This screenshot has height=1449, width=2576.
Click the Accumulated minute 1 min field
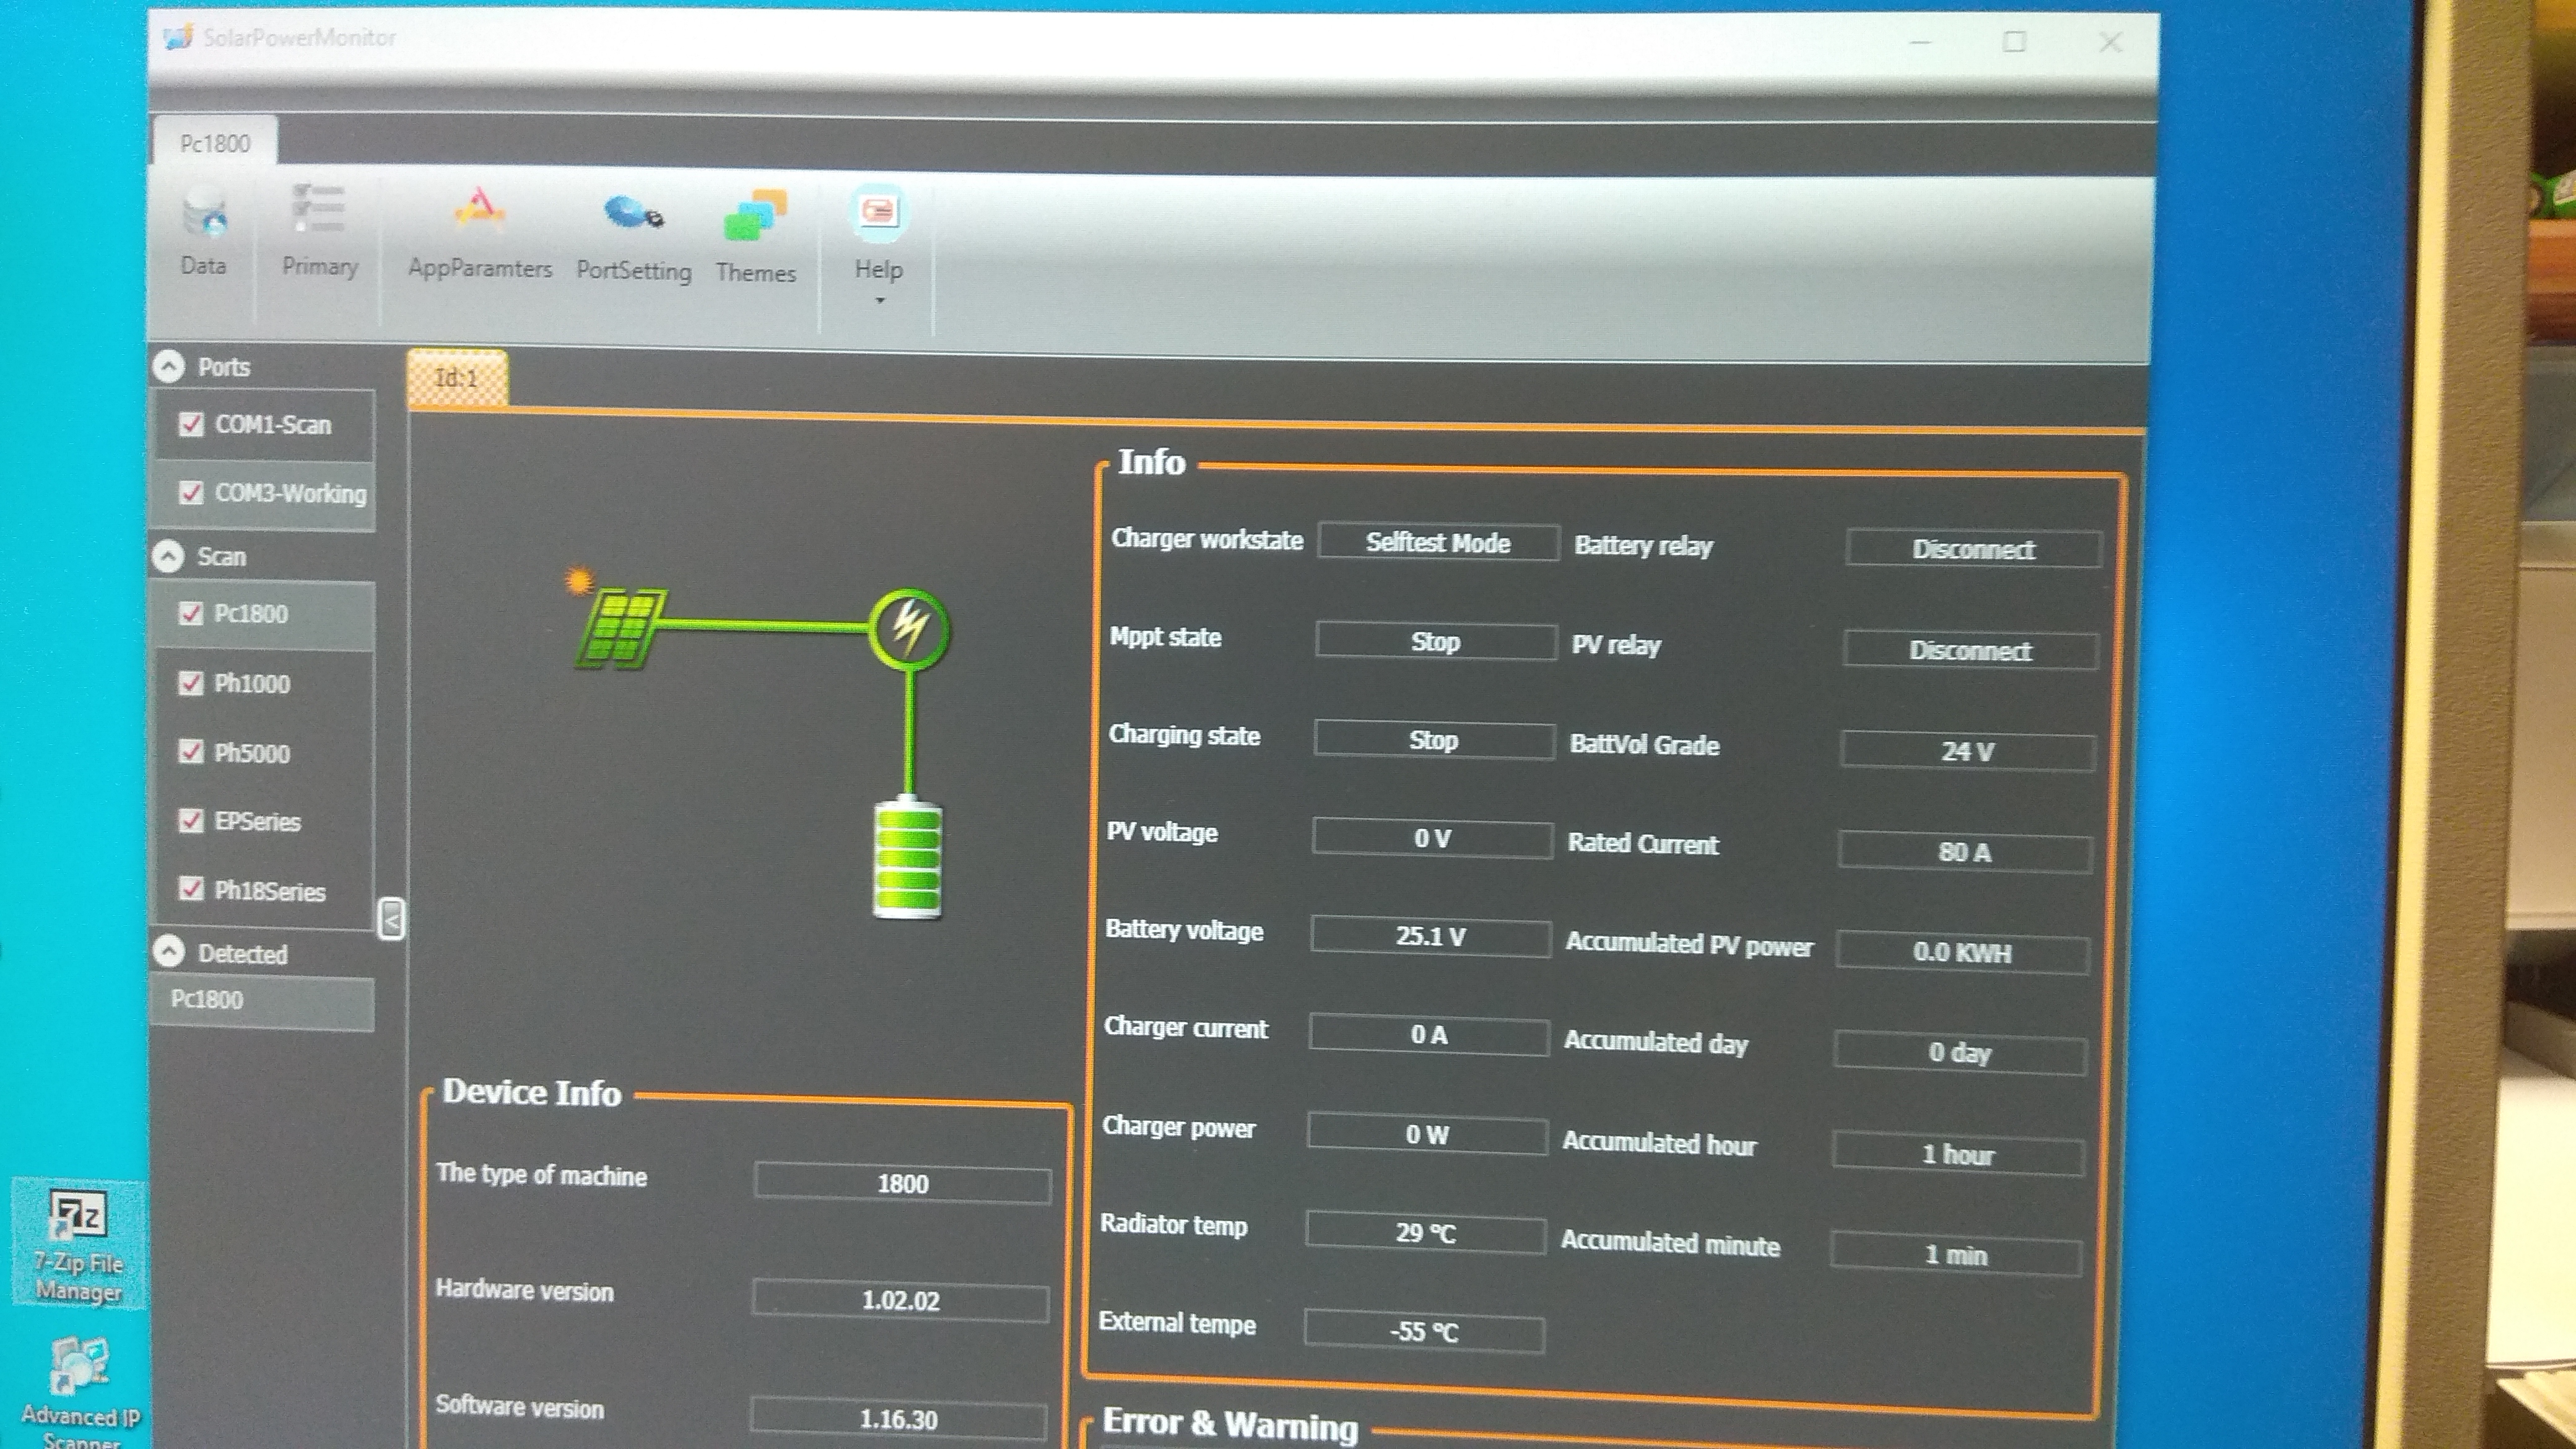click(1956, 1255)
